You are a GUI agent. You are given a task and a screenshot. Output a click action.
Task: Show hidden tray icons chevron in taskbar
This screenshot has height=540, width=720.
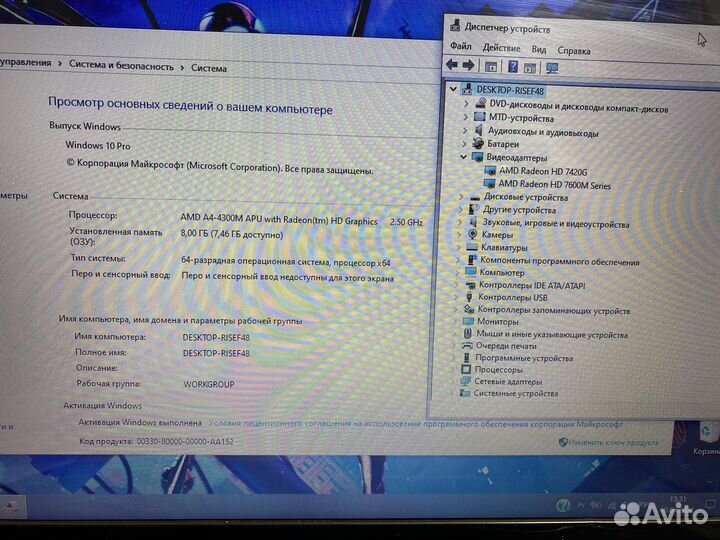point(580,505)
